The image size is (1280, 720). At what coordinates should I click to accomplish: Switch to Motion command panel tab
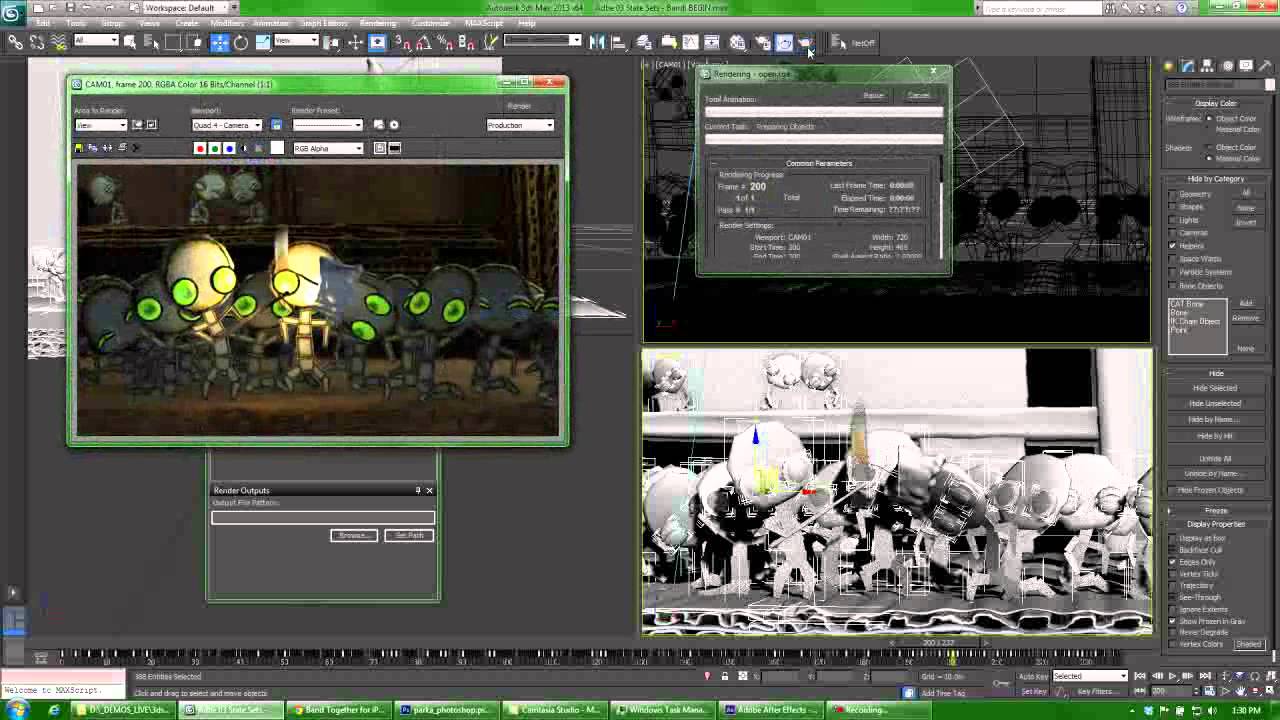(1227, 66)
